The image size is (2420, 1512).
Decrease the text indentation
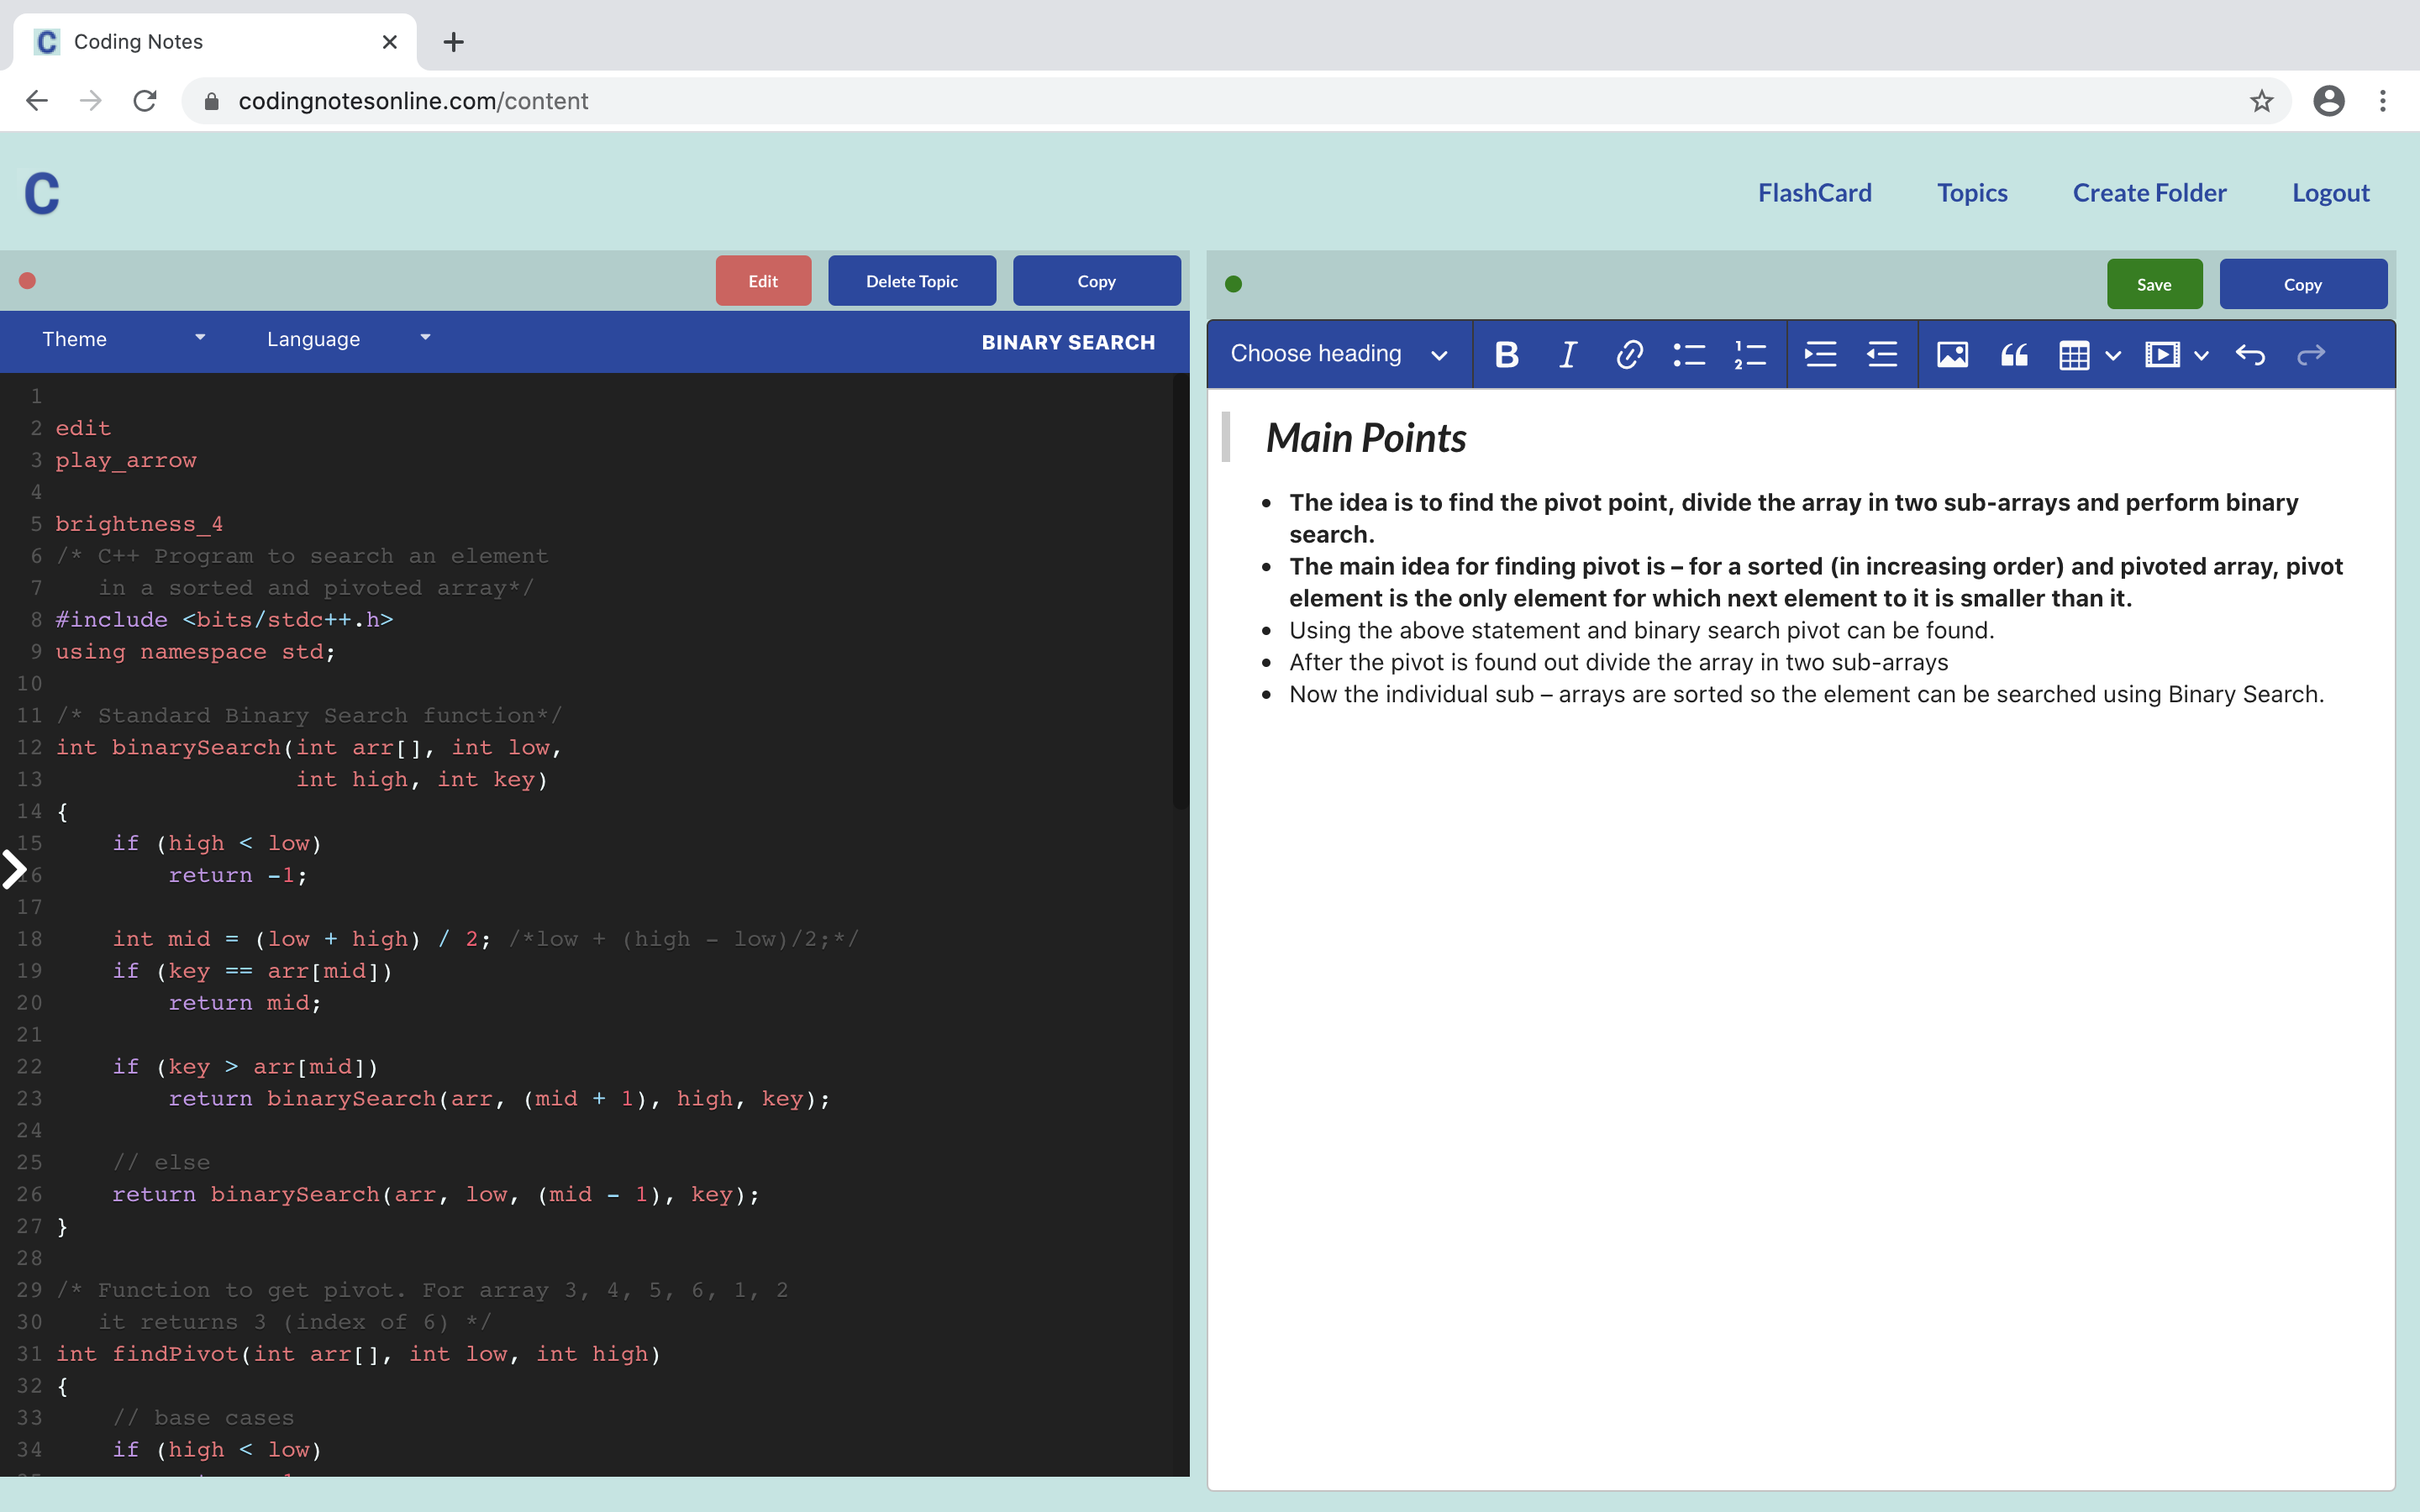[1881, 354]
